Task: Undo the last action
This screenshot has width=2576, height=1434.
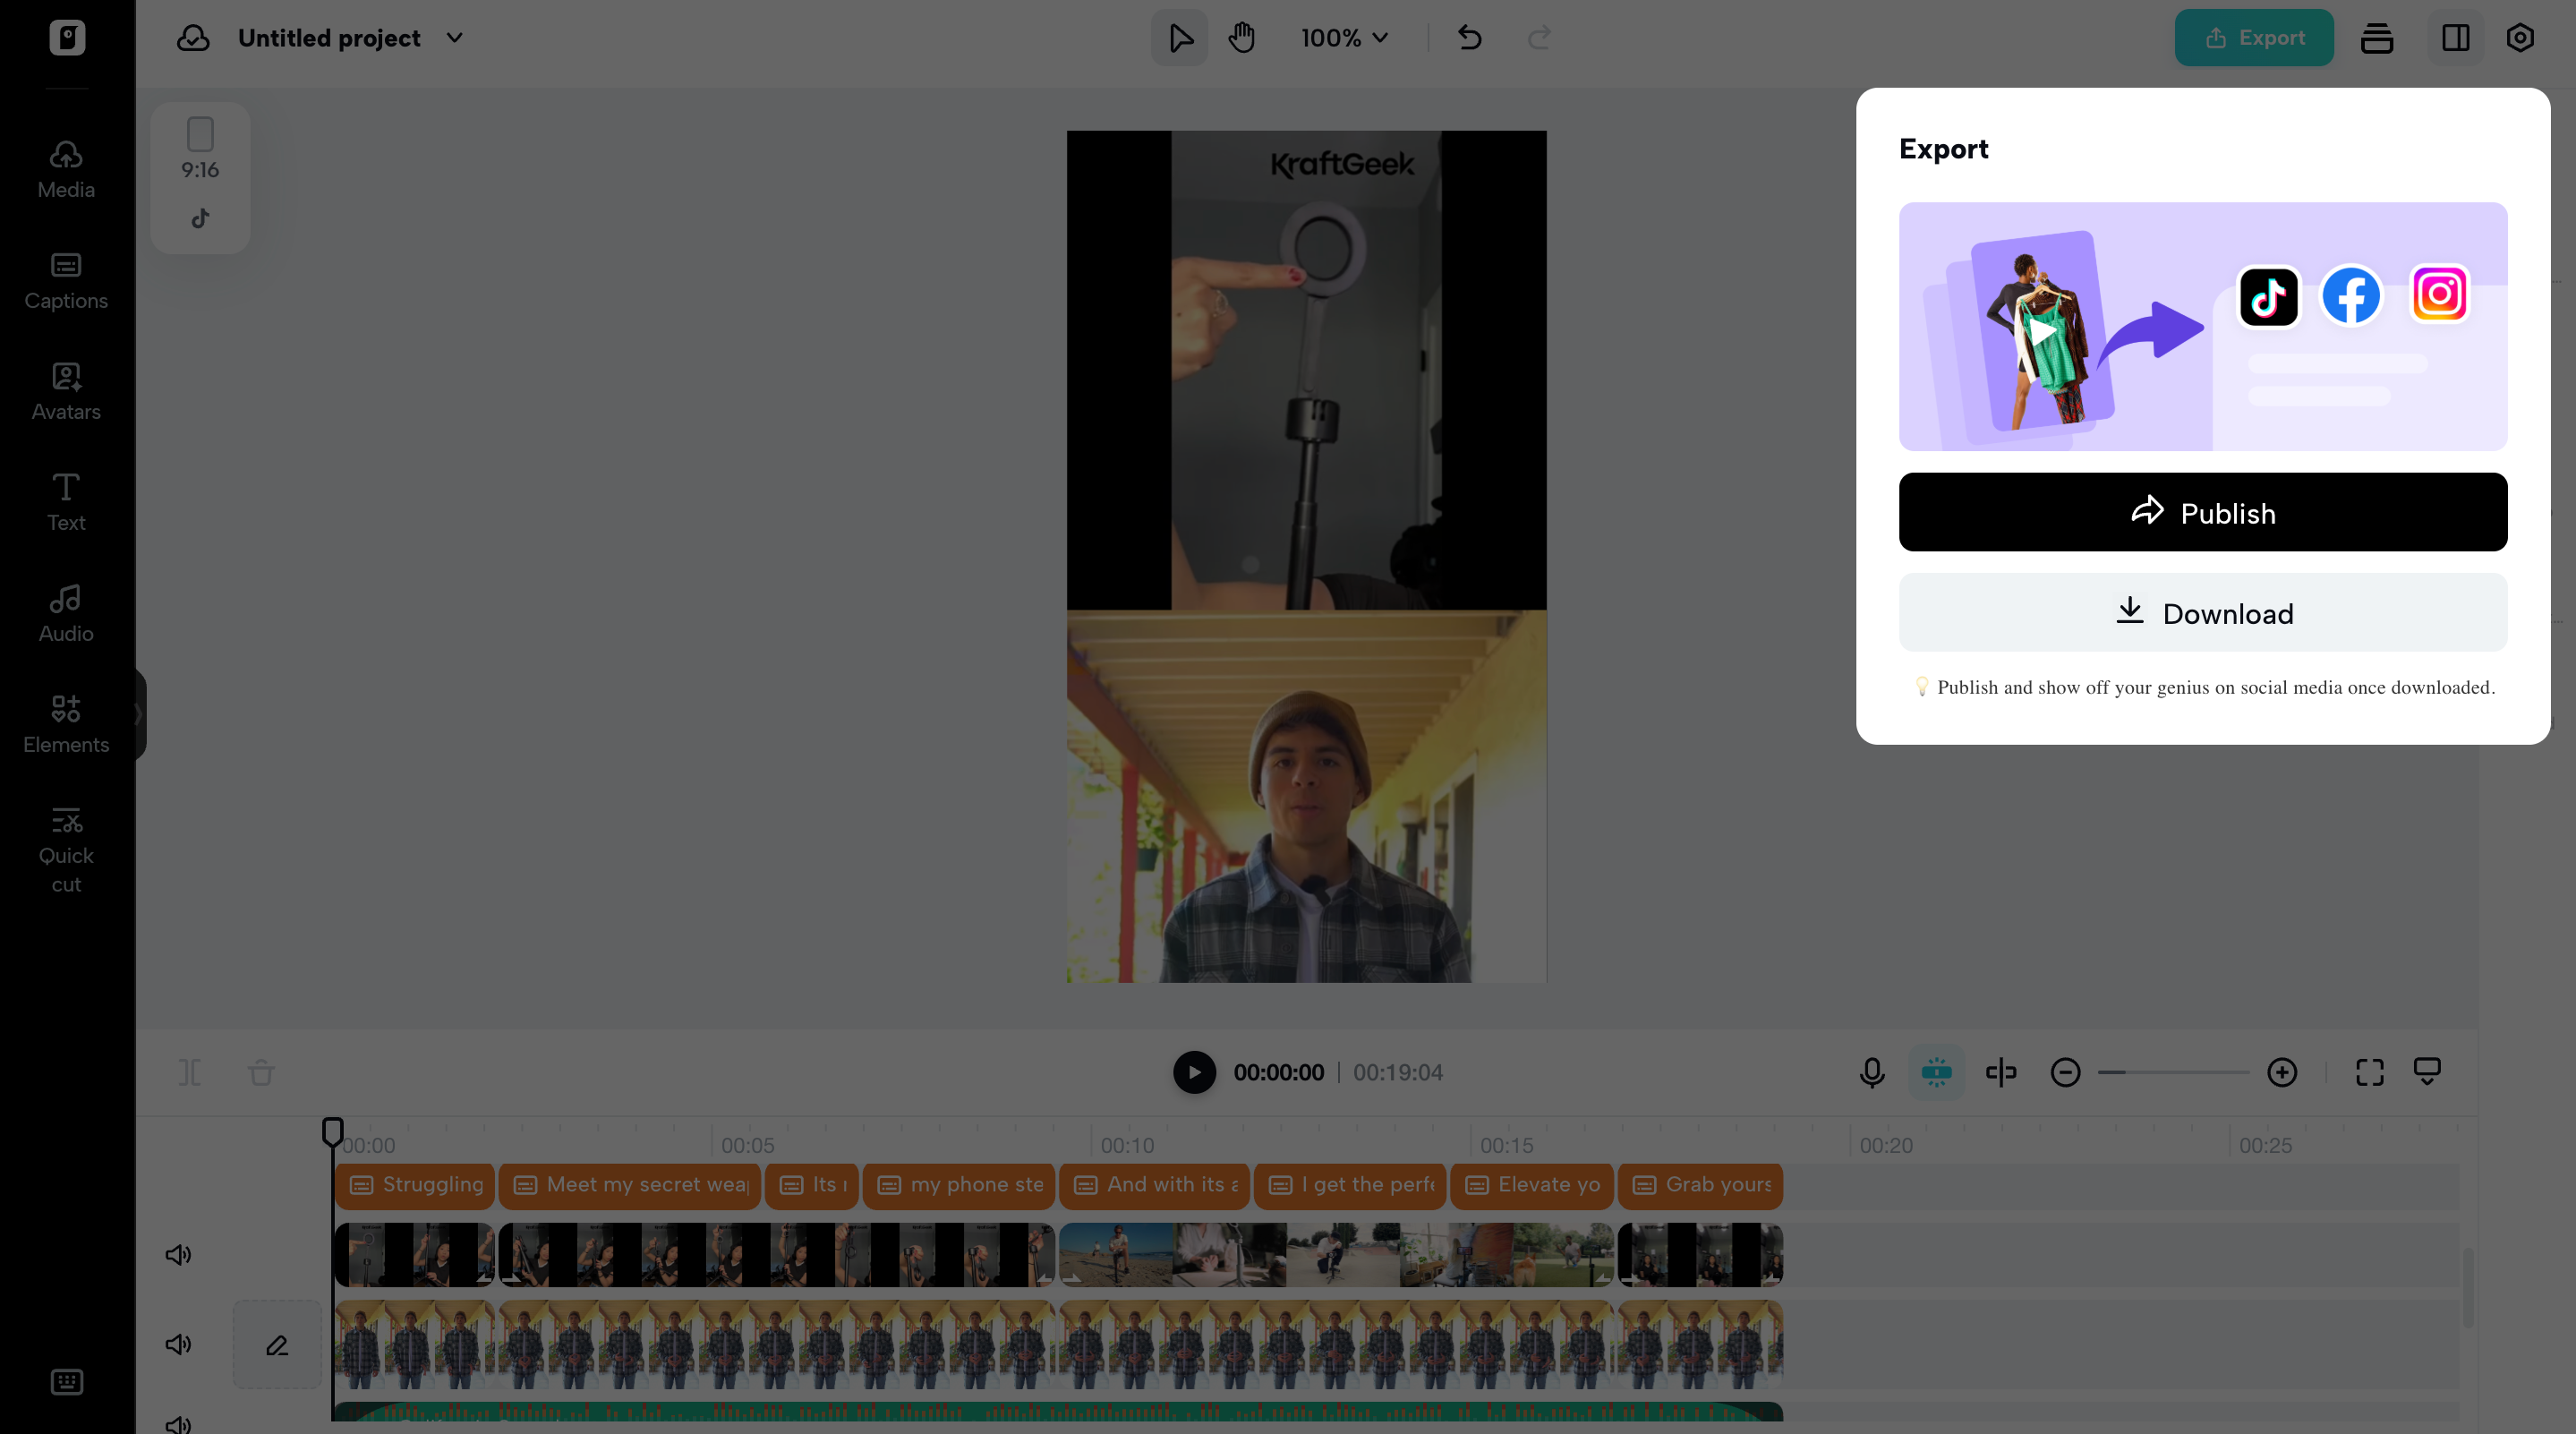Action: [x=1470, y=38]
